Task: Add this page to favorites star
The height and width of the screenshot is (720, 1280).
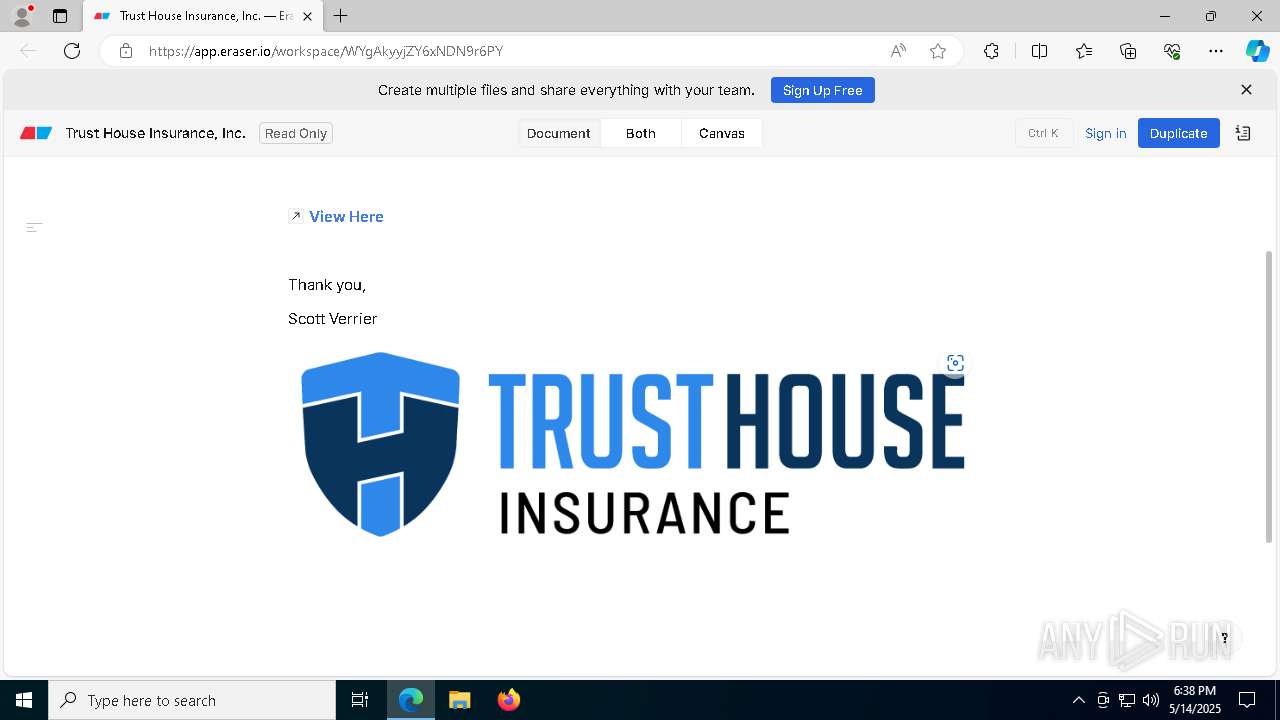Action: coord(938,51)
